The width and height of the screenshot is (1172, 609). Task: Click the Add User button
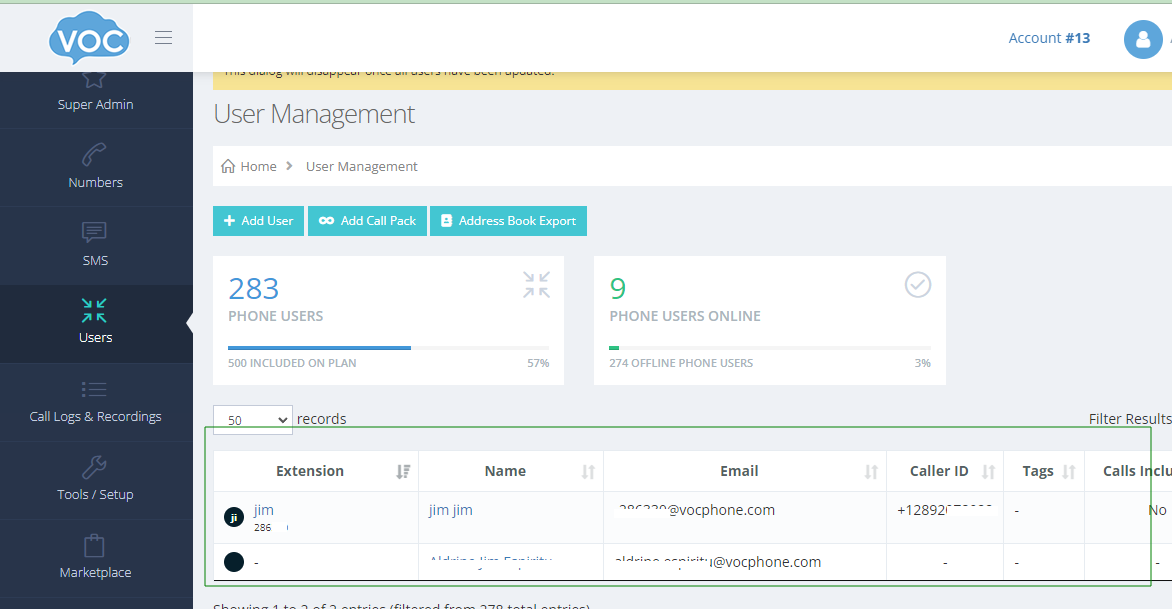[x=258, y=221]
